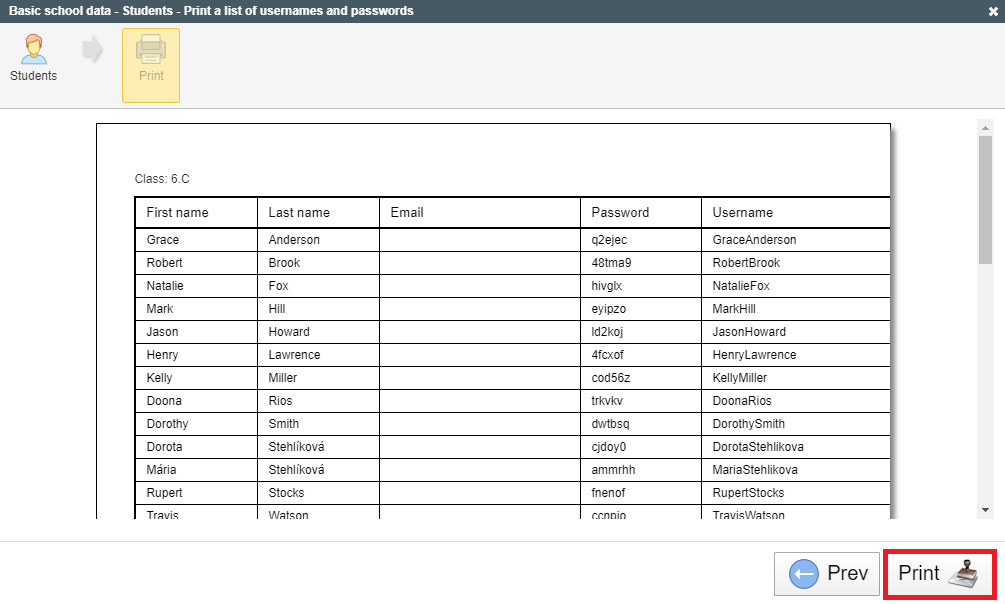
Task: Click the password 'ld2koj'
Action: [x=607, y=332]
